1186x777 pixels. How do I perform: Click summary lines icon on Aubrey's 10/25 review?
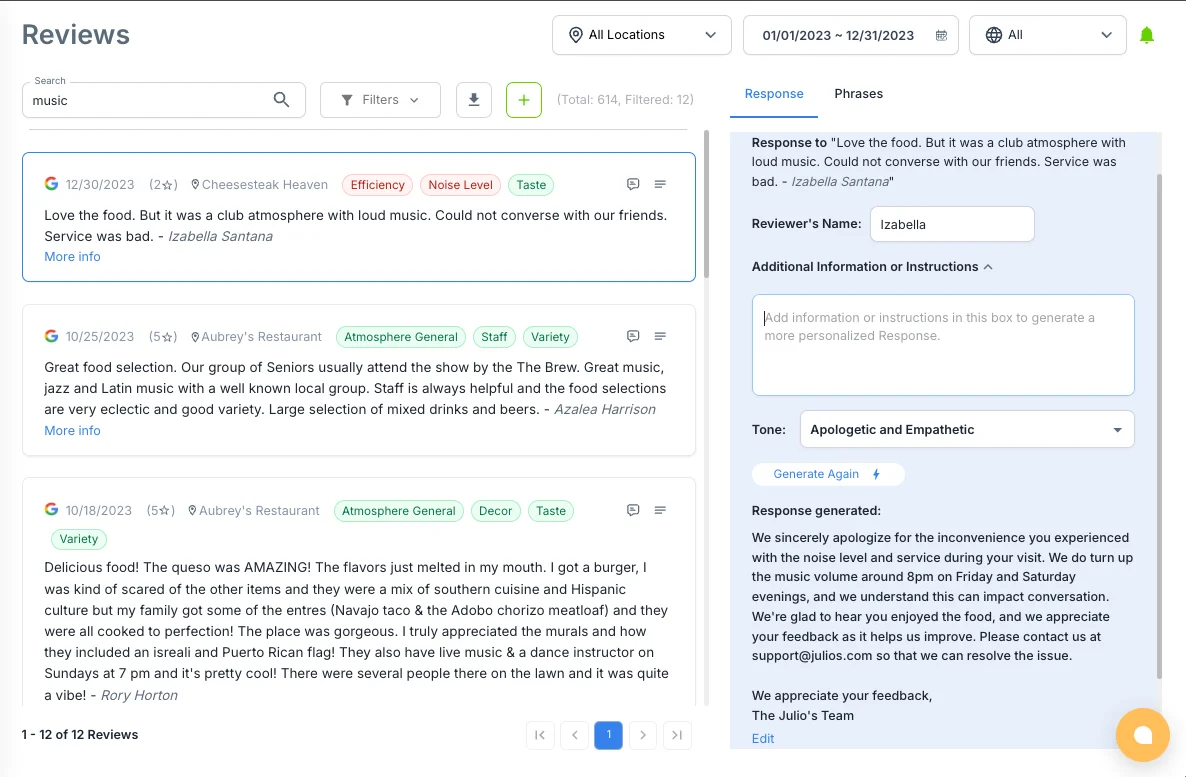(660, 336)
